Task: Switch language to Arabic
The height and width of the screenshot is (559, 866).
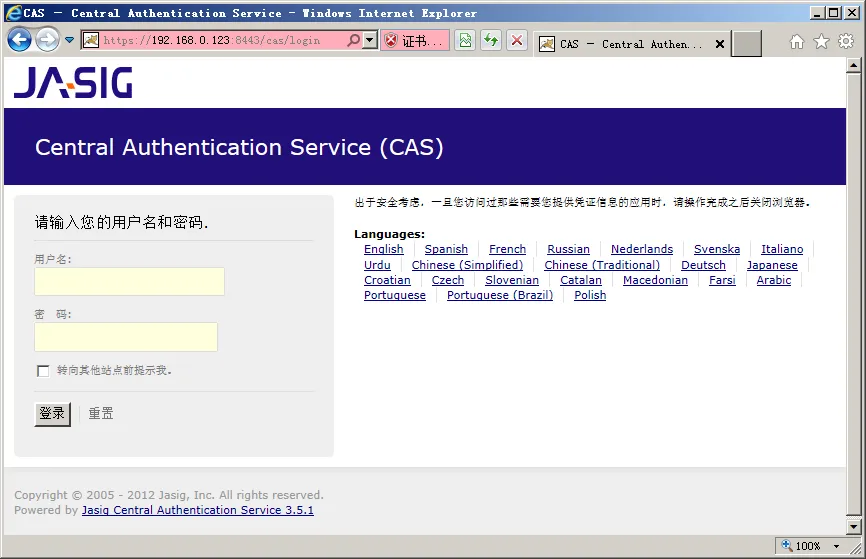Action: coord(774,280)
